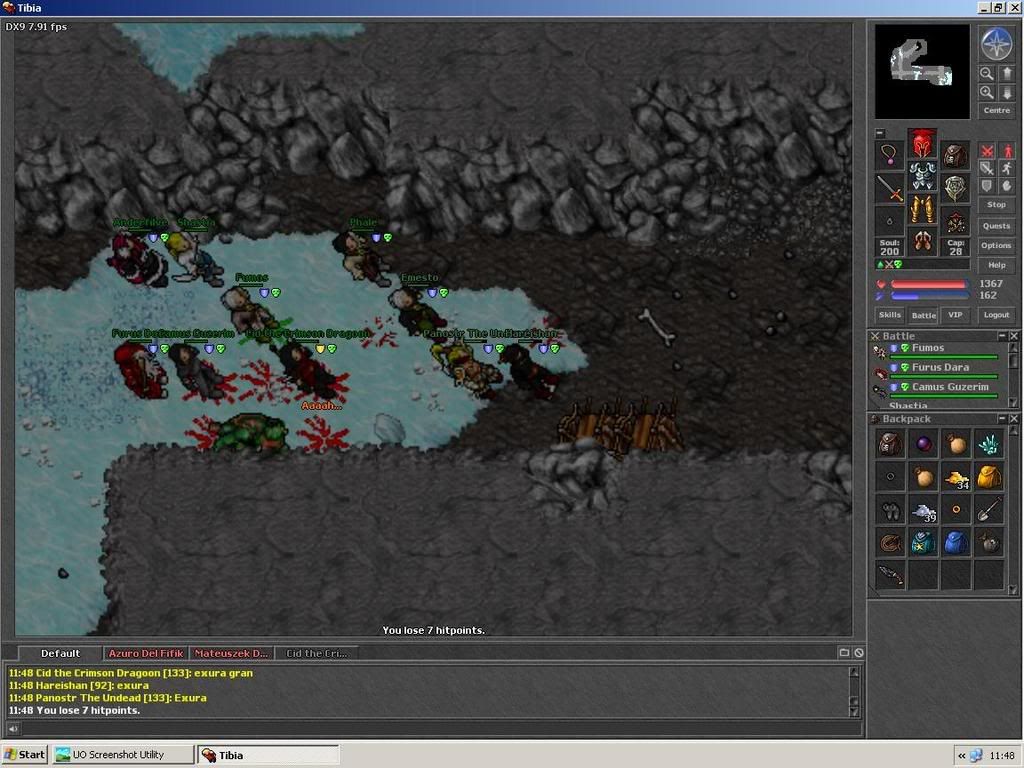1024x768 pixels.
Task: Click the blue mana bar
Action: [x=929, y=296]
